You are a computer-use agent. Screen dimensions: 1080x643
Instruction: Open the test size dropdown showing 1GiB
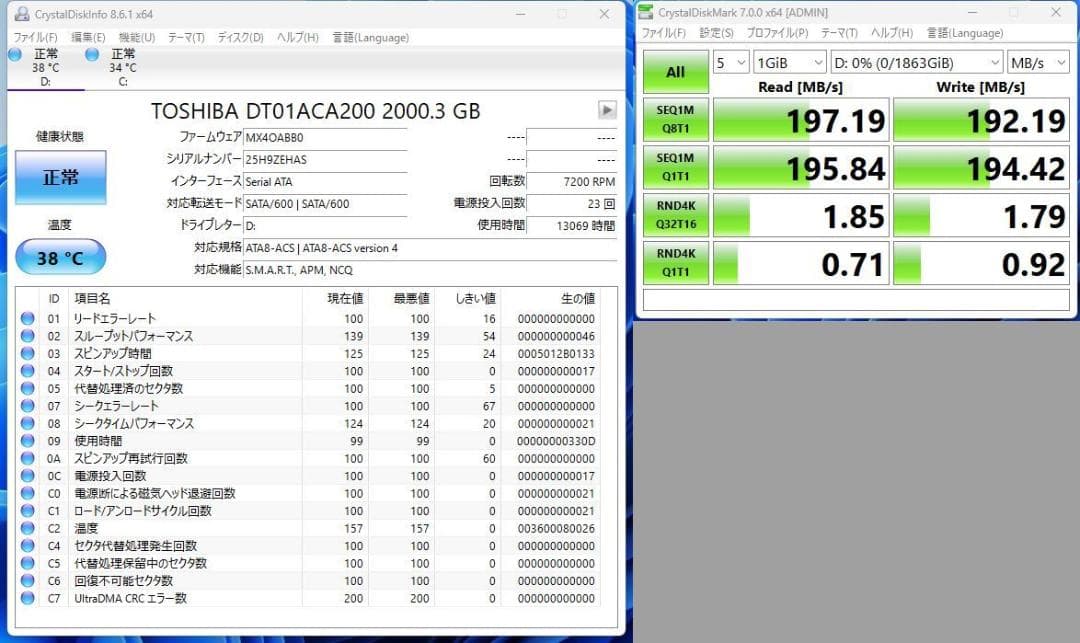click(x=788, y=62)
